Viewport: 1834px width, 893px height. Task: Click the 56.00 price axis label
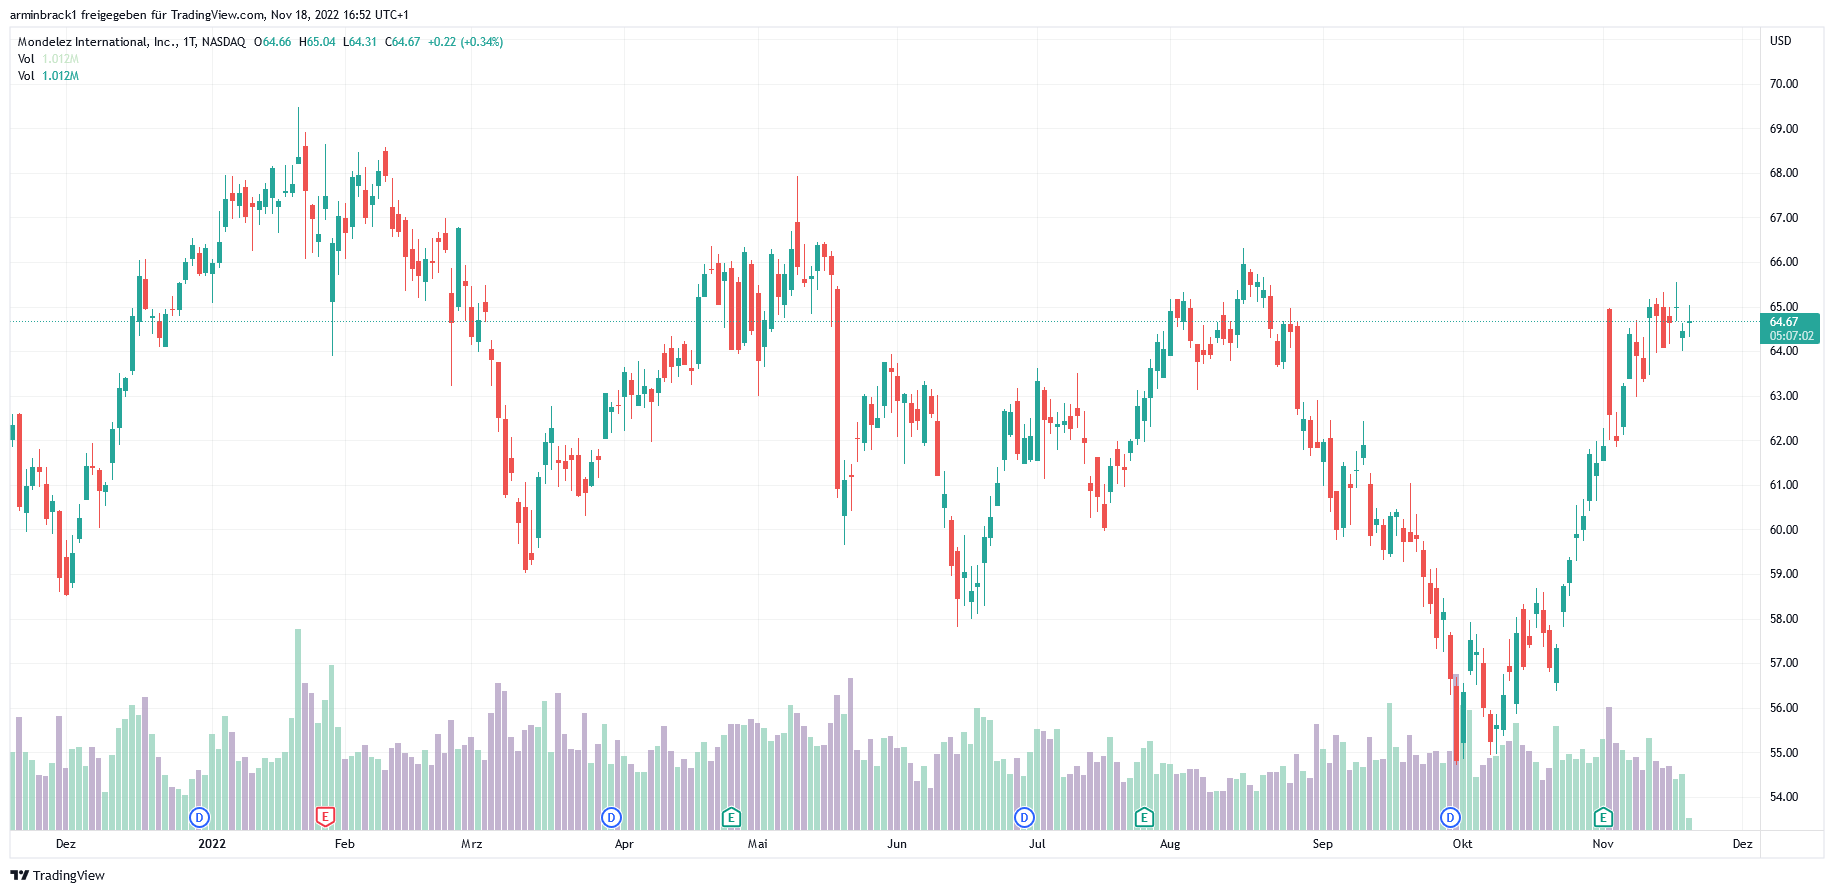pos(1784,708)
